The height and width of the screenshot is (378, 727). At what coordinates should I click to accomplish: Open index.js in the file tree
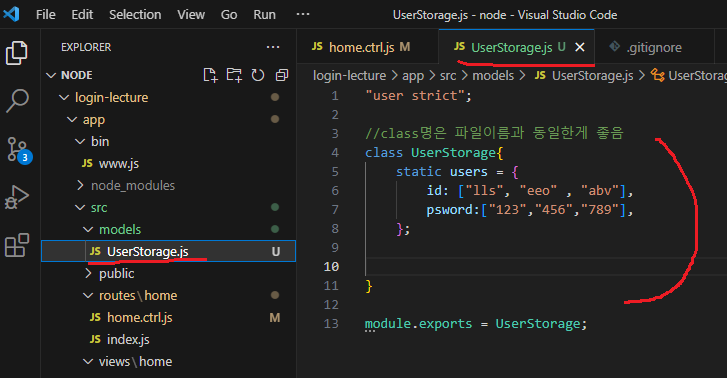(x=168, y=340)
